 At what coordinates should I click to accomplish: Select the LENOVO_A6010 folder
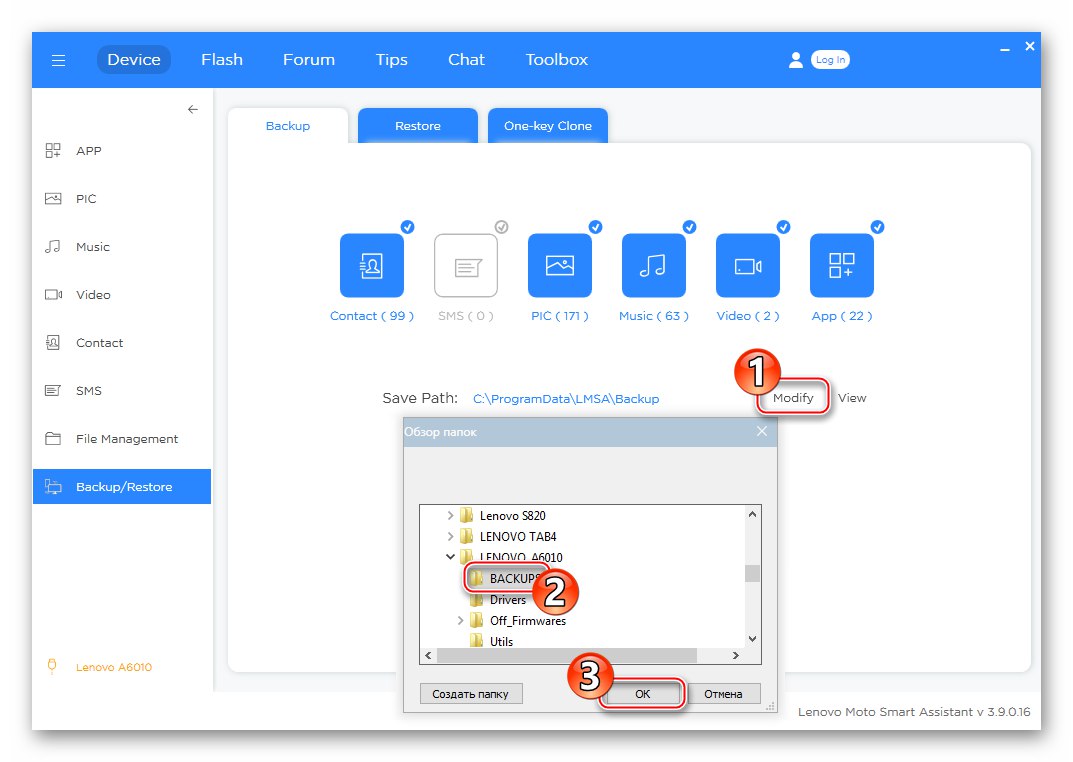pos(521,557)
